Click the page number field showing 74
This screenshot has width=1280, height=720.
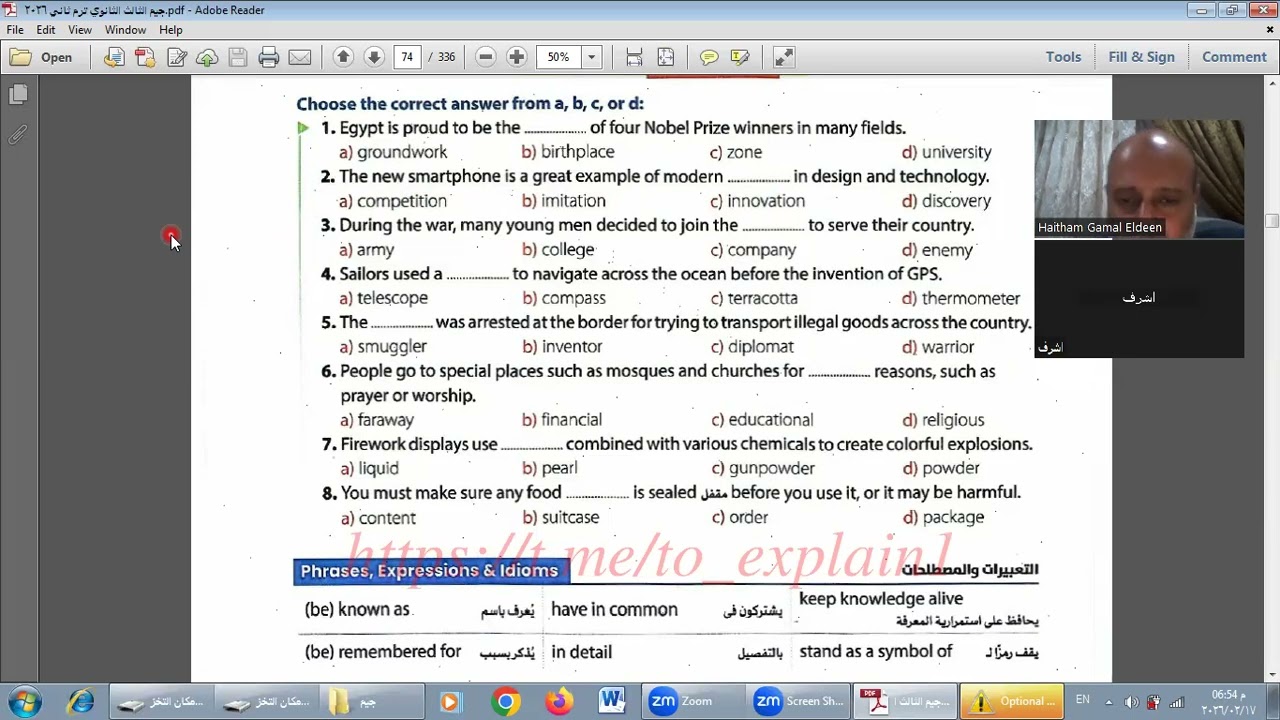point(407,57)
